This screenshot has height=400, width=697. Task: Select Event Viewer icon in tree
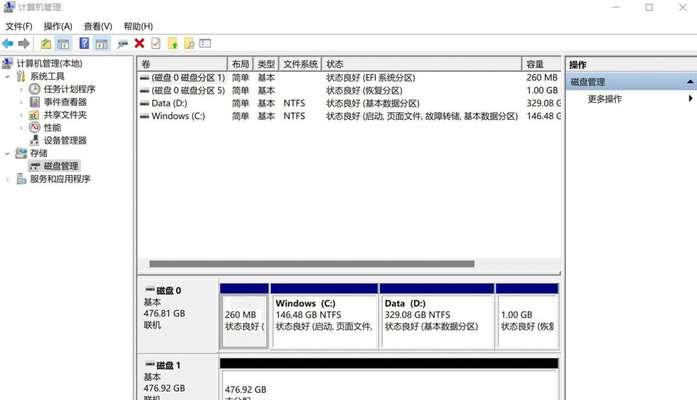[35, 102]
